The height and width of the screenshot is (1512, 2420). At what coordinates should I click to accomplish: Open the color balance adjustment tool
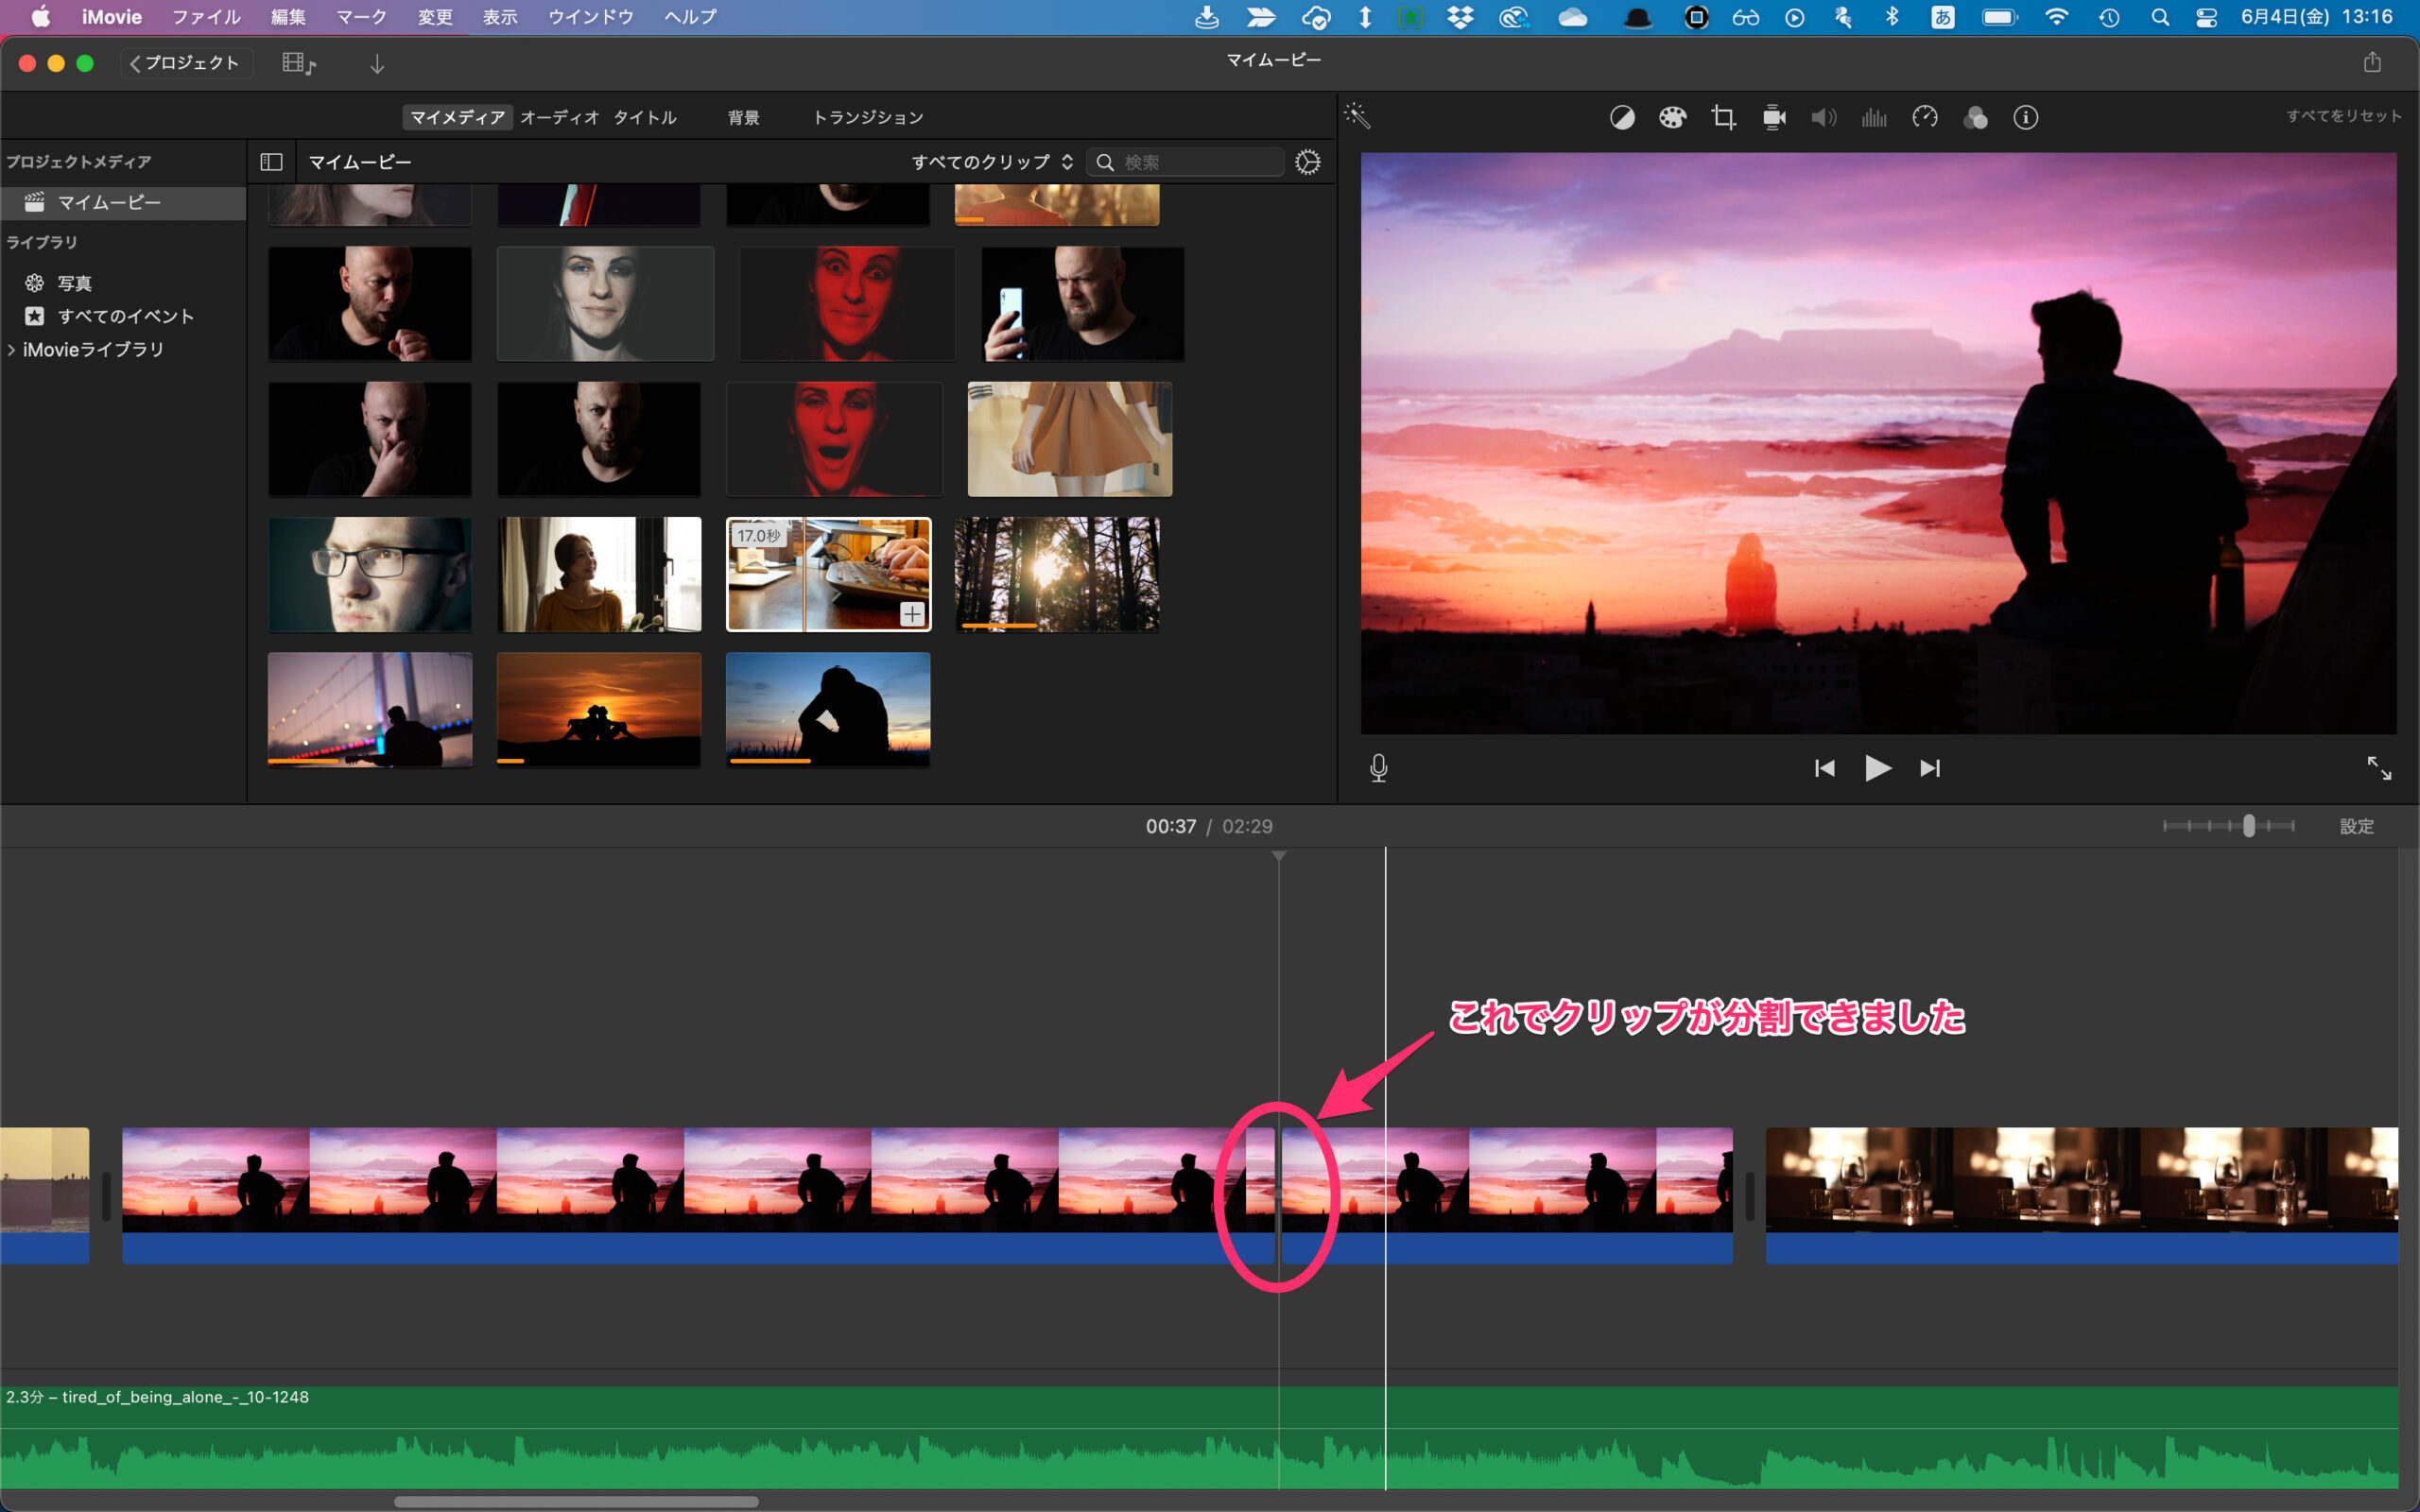(1622, 118)
